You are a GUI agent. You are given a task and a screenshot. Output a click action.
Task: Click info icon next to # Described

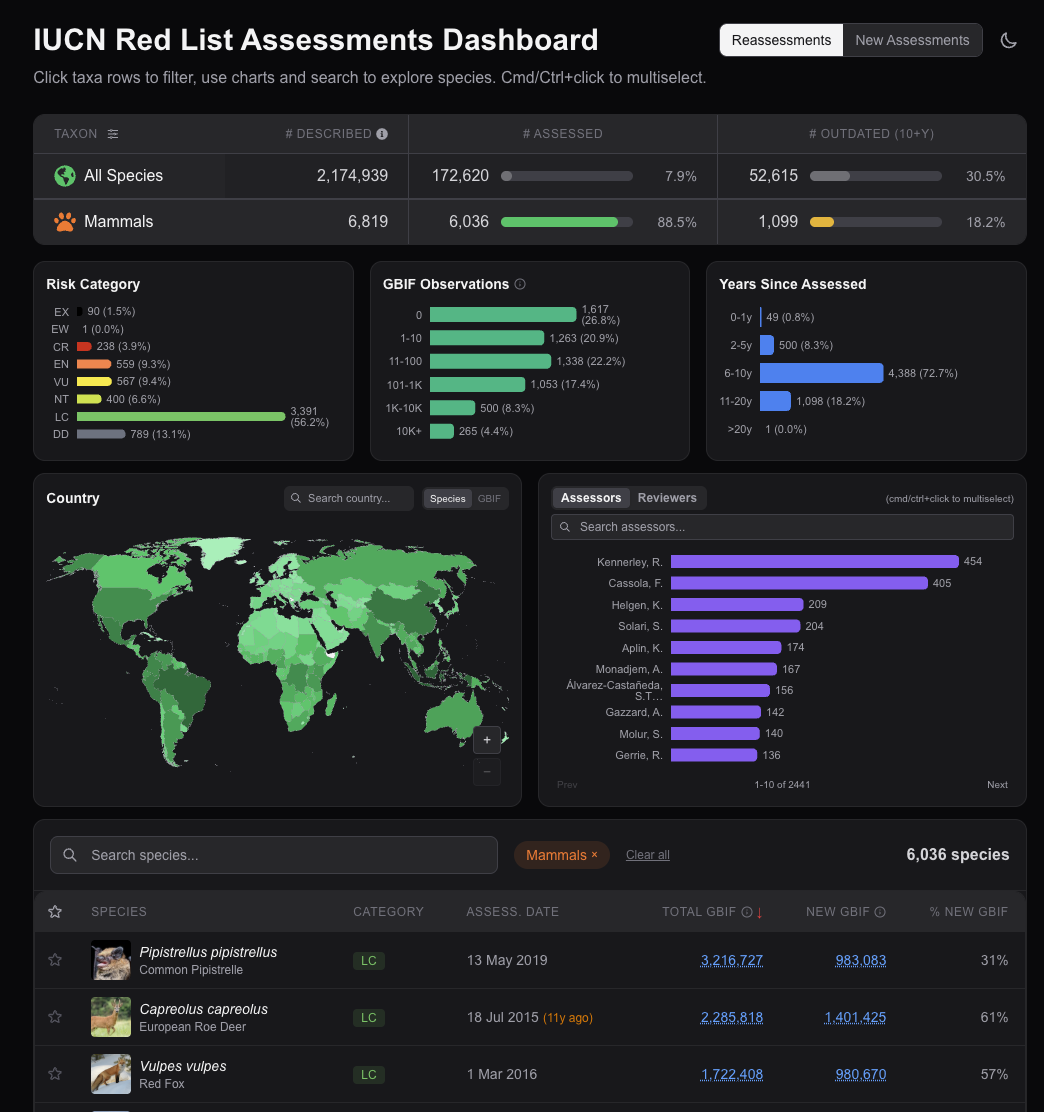point(382,134)
